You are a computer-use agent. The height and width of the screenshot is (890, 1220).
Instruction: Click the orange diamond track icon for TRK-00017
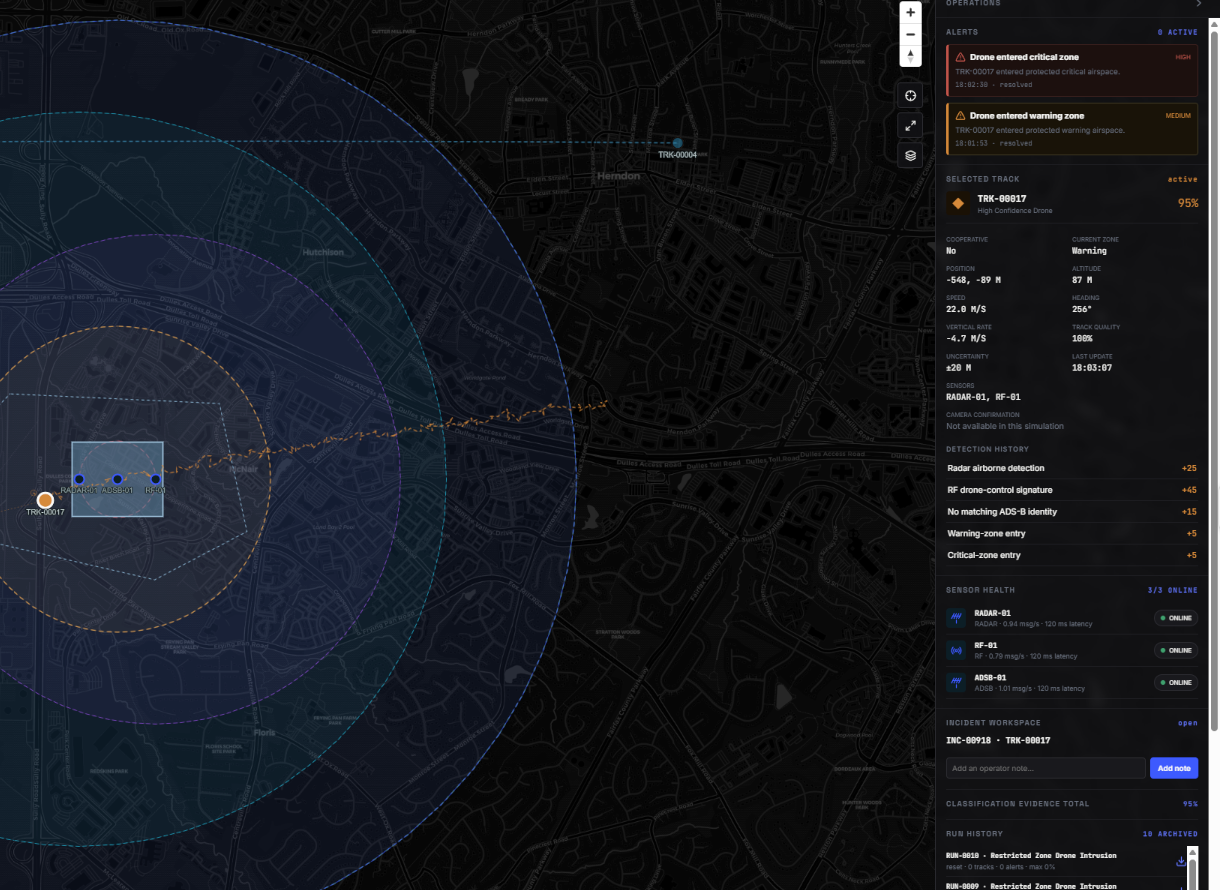click(958, 204)
